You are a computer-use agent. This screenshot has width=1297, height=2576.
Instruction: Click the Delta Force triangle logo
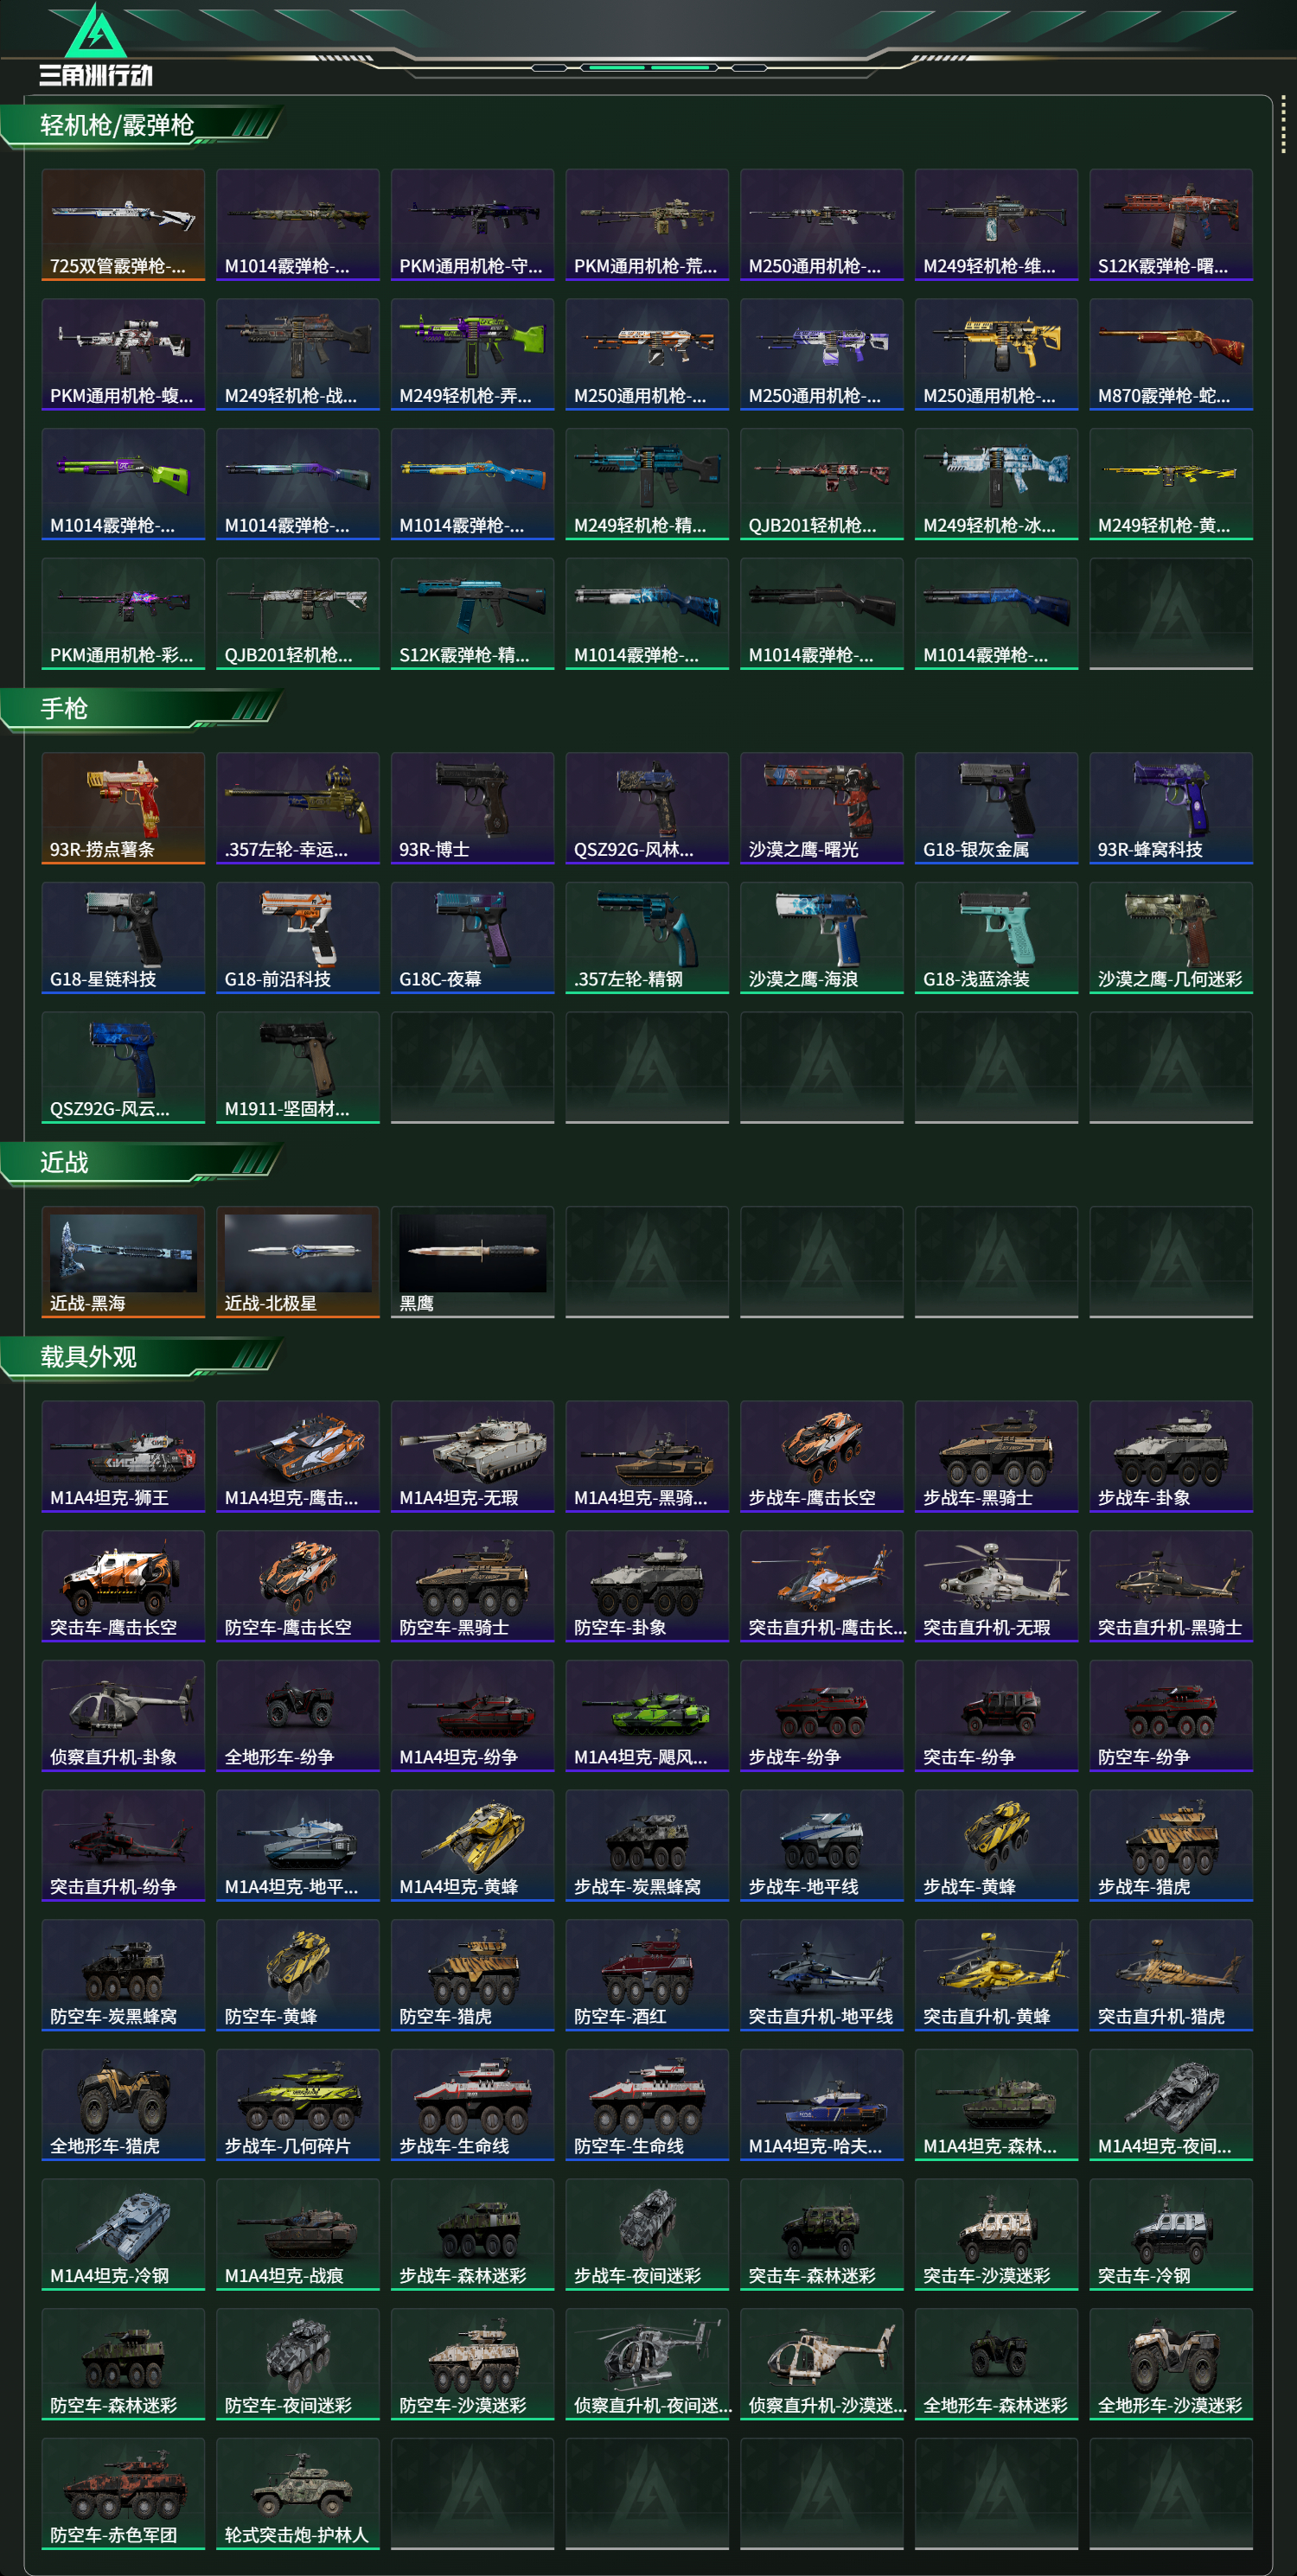95,32
